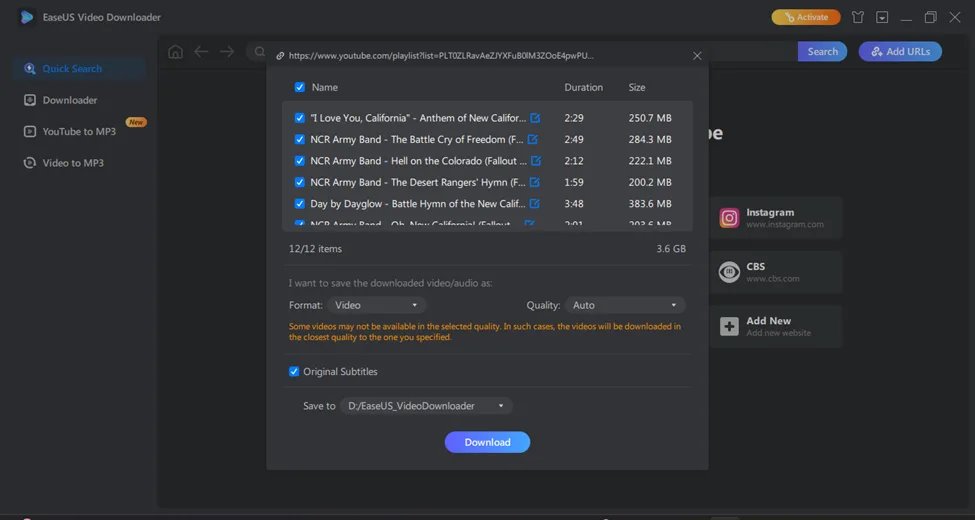The height and width of the screenshot is (520, 975).
Task: Click the Home icon in browser bar
Action: [x=175, y=52]
